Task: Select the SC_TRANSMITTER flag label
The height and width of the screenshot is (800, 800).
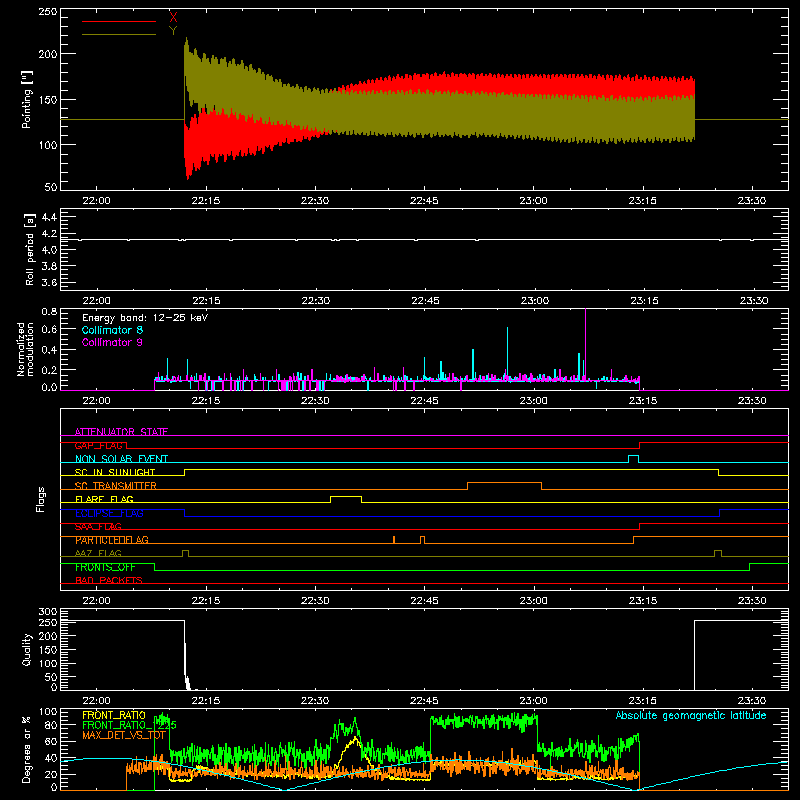Action: pyautogui.click(x=116, y=485)
